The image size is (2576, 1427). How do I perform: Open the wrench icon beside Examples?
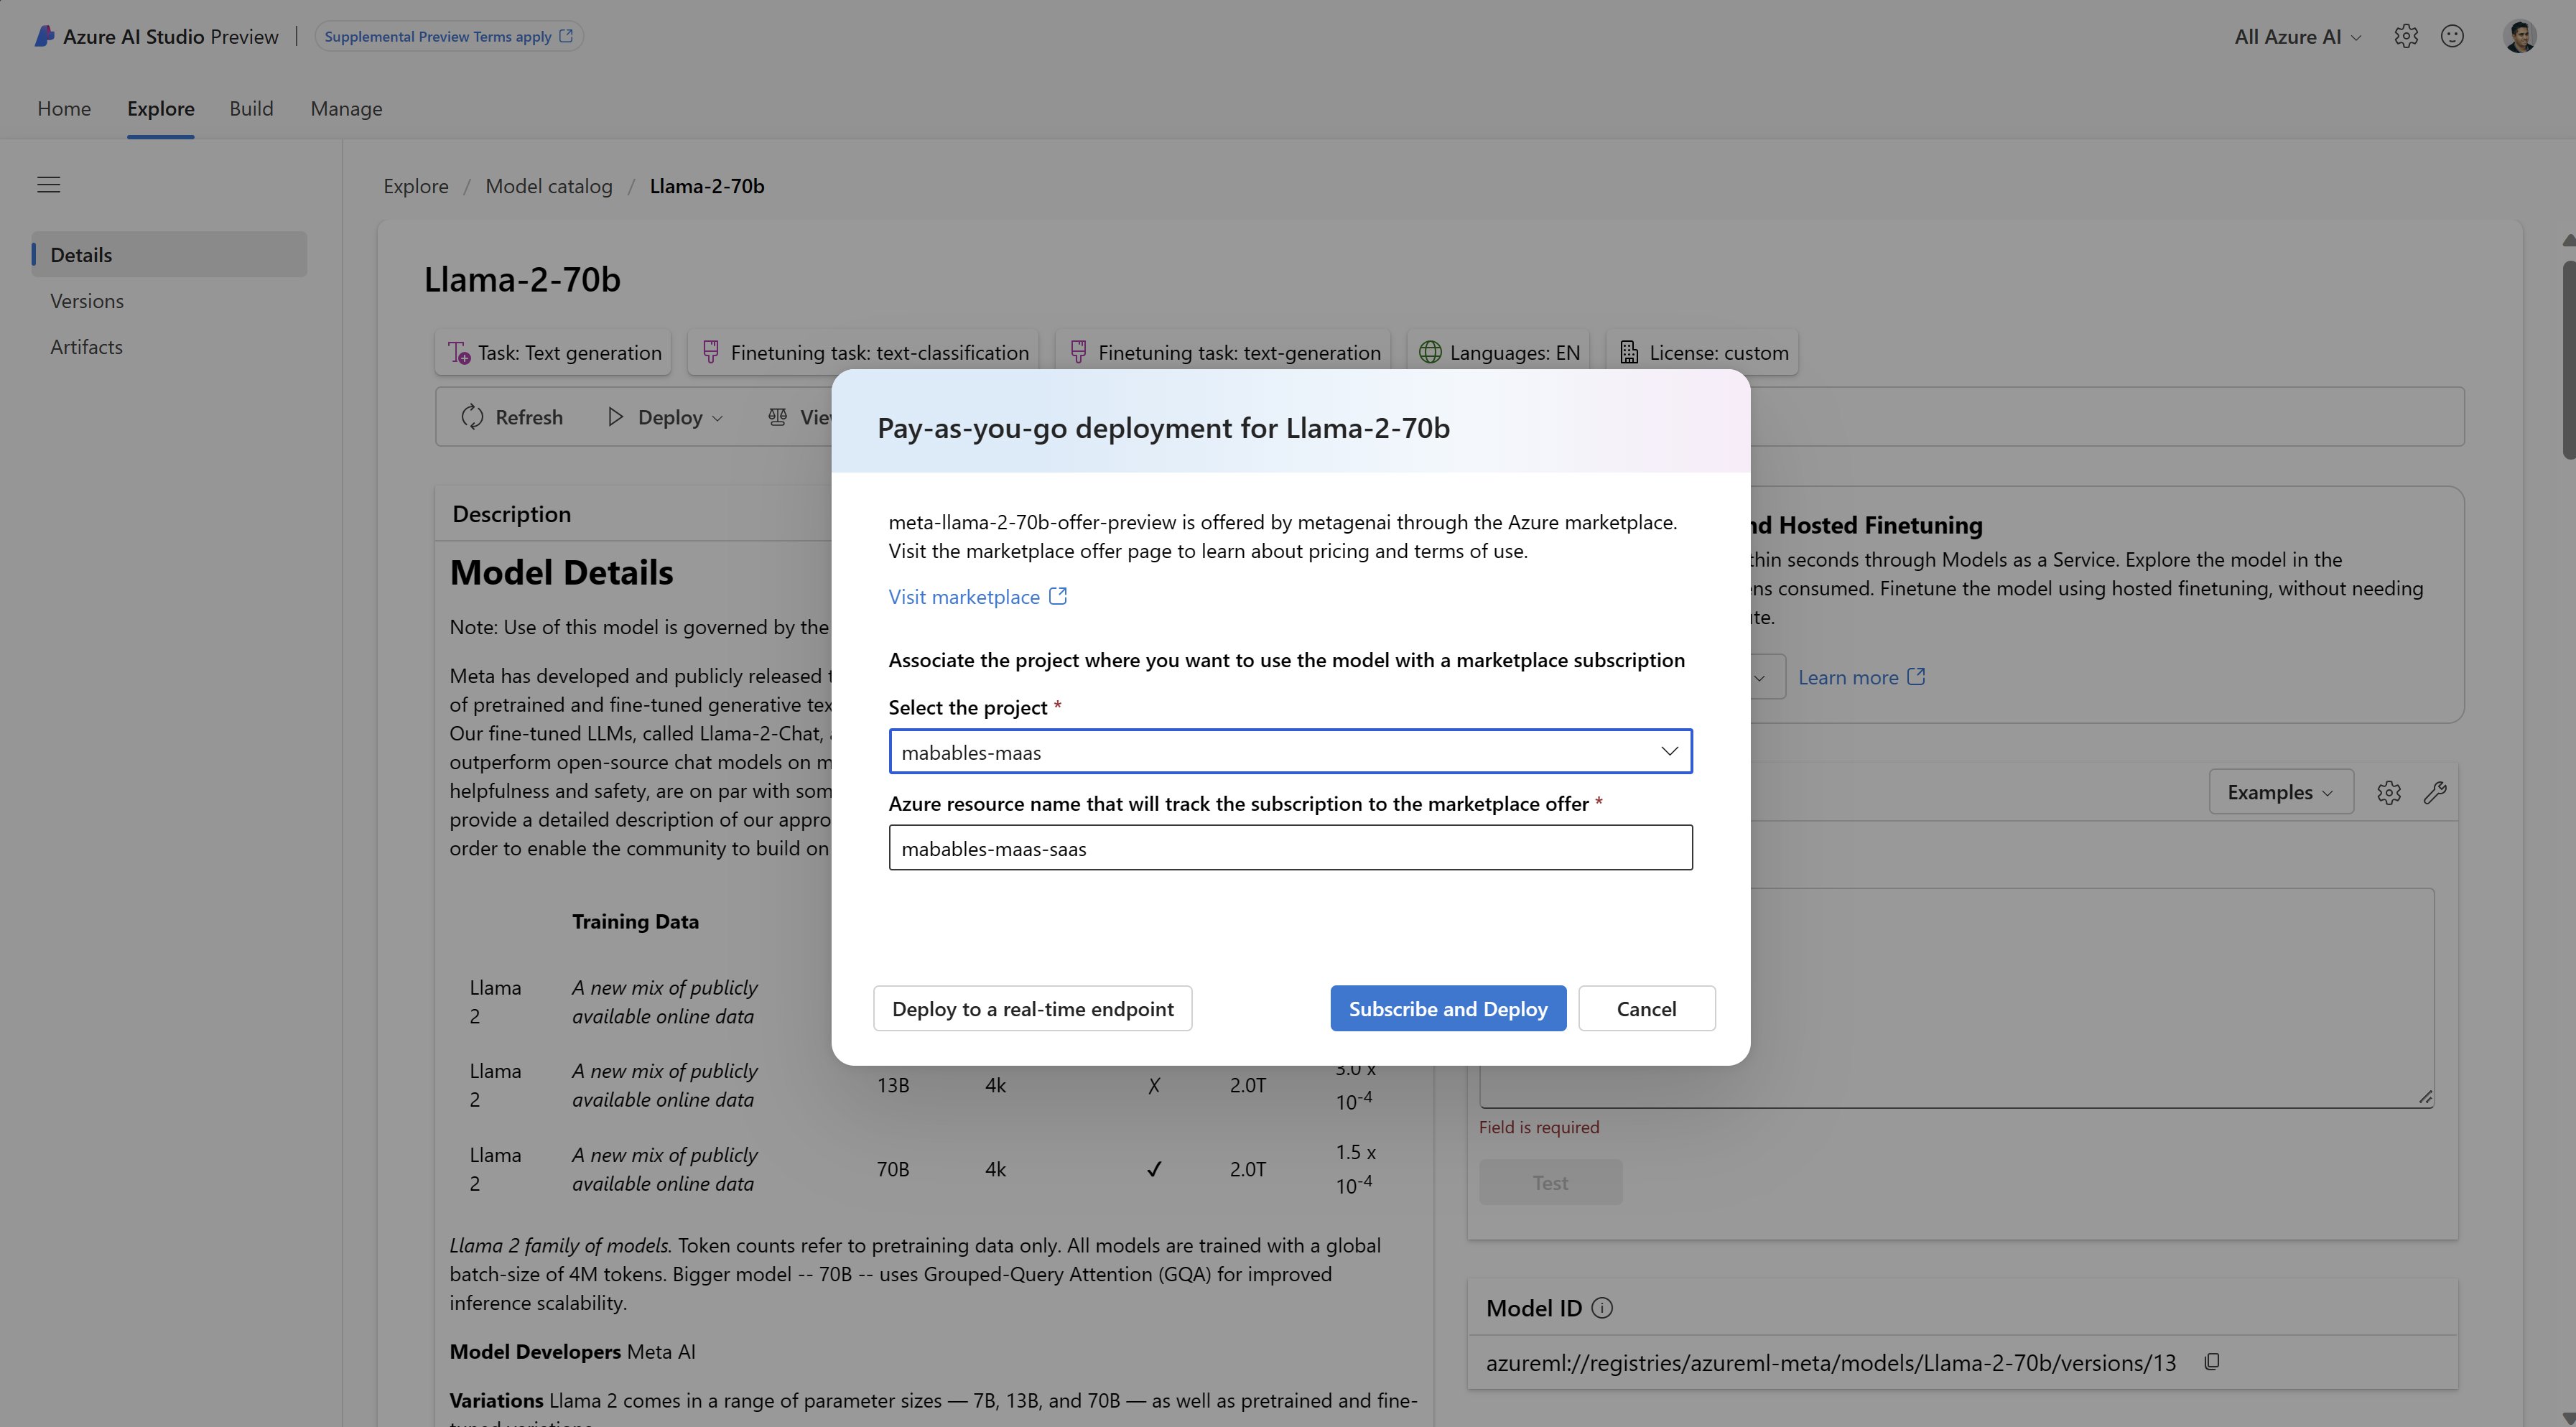coord(2436,791)
